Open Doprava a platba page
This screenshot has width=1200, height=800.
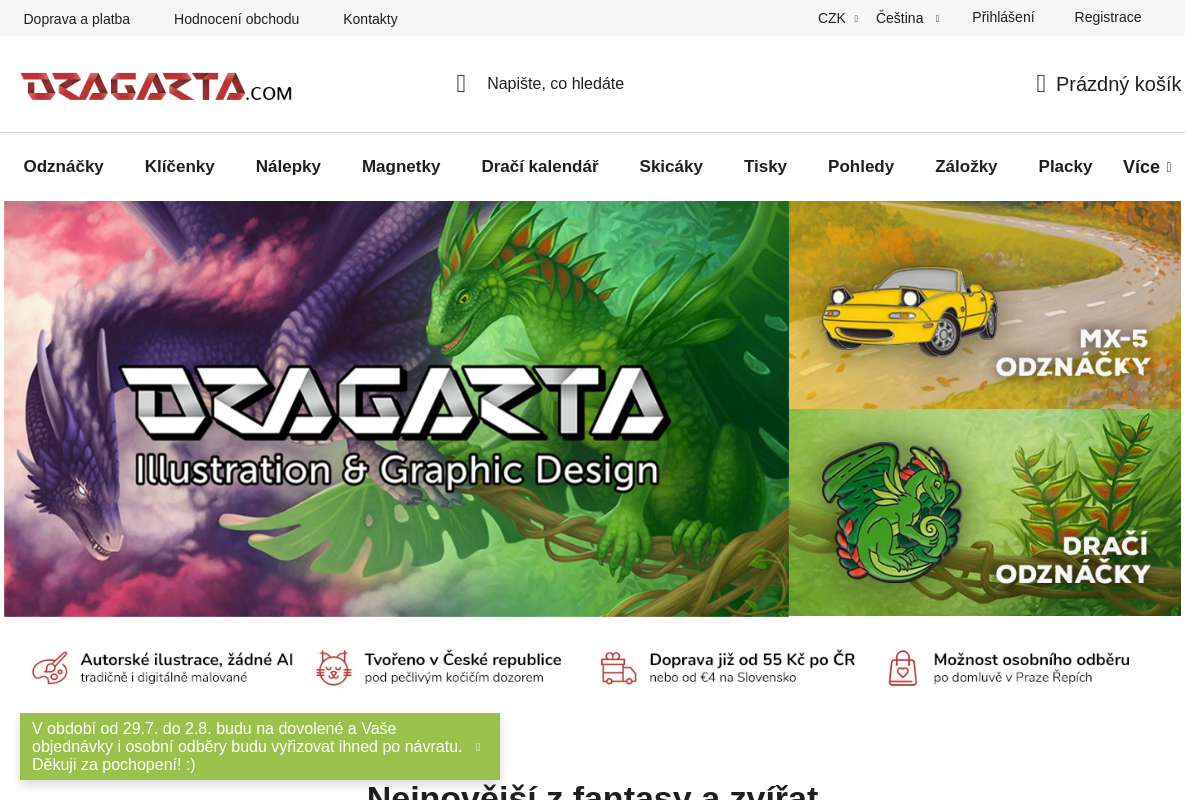tap(77, 19)
